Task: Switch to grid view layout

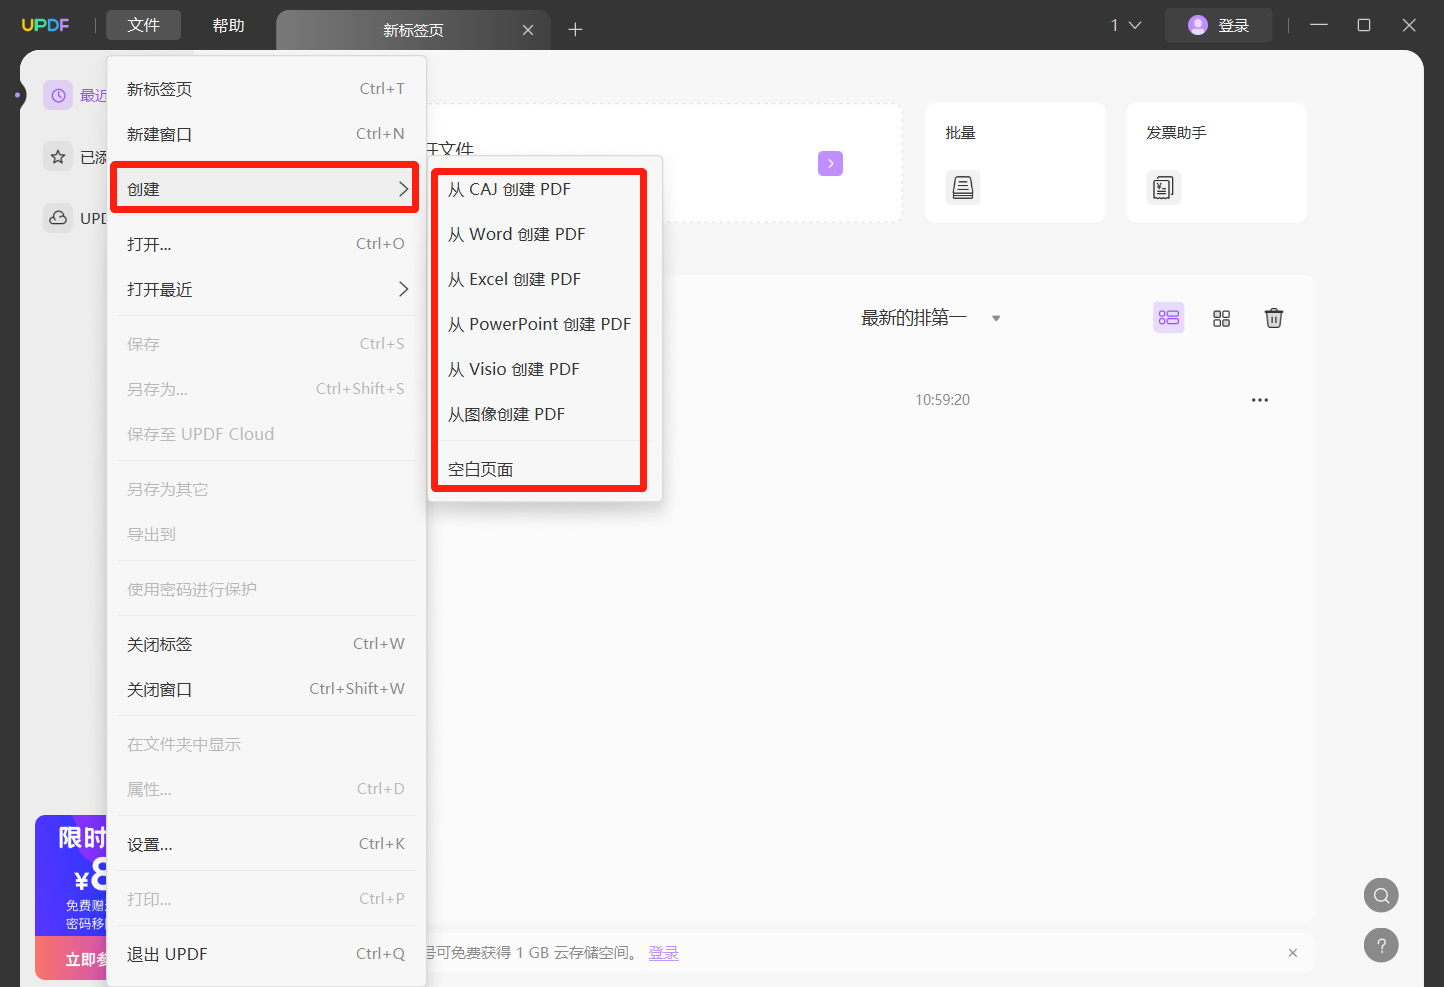Action: pyautogui.click(x=1221, y=318)
